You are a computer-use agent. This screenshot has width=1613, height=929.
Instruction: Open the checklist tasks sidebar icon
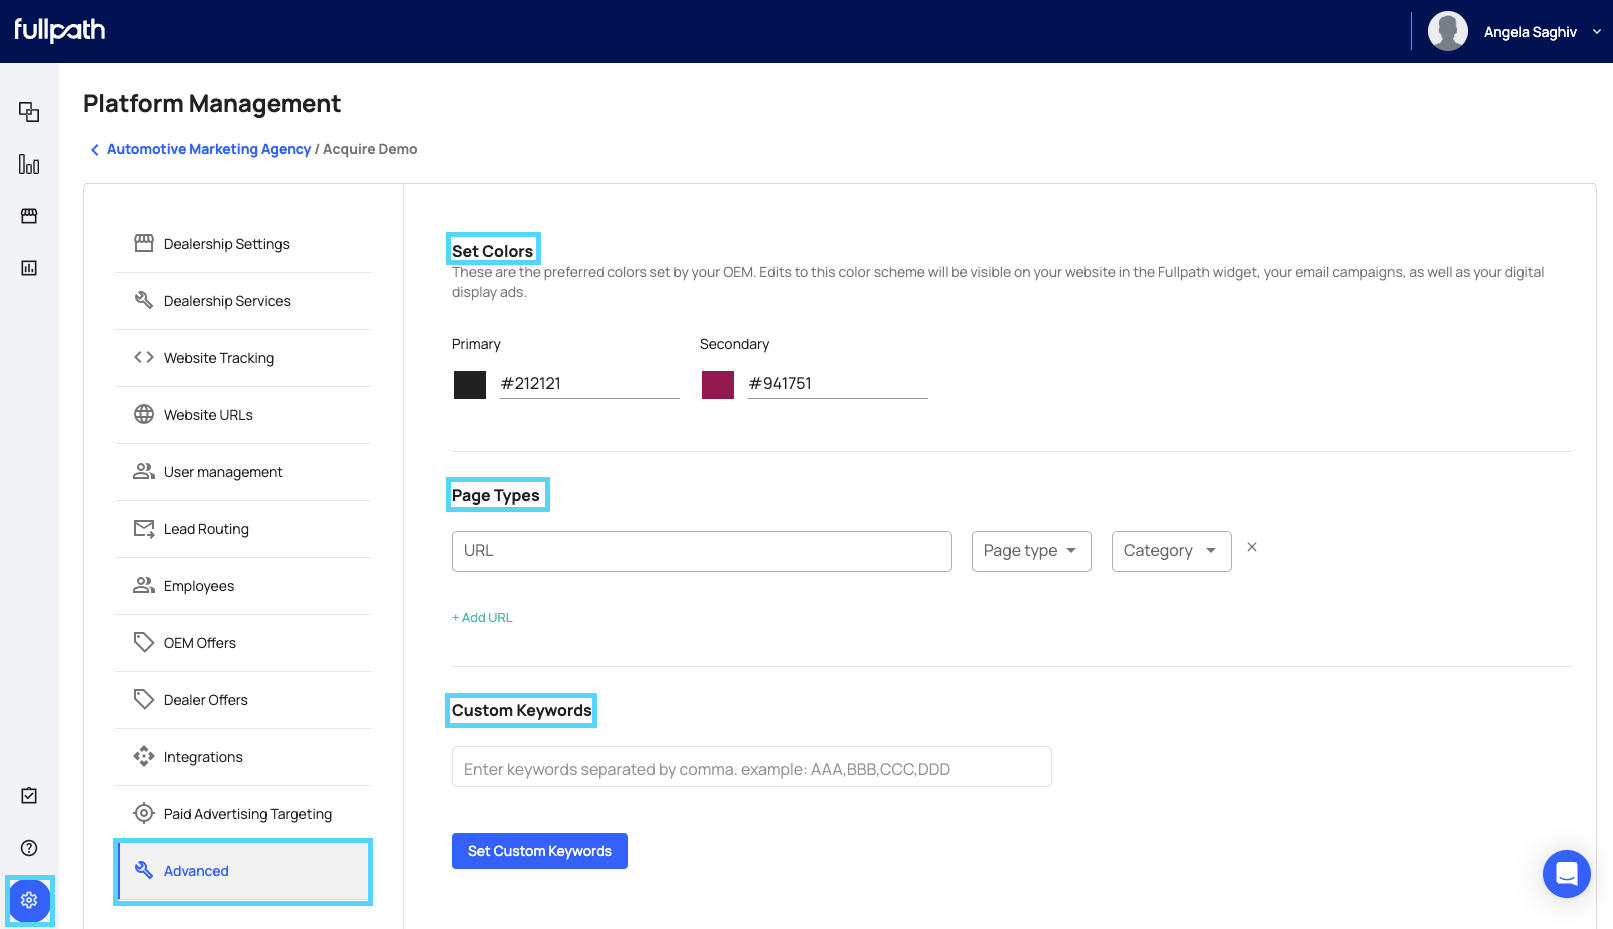click(29, 796)
